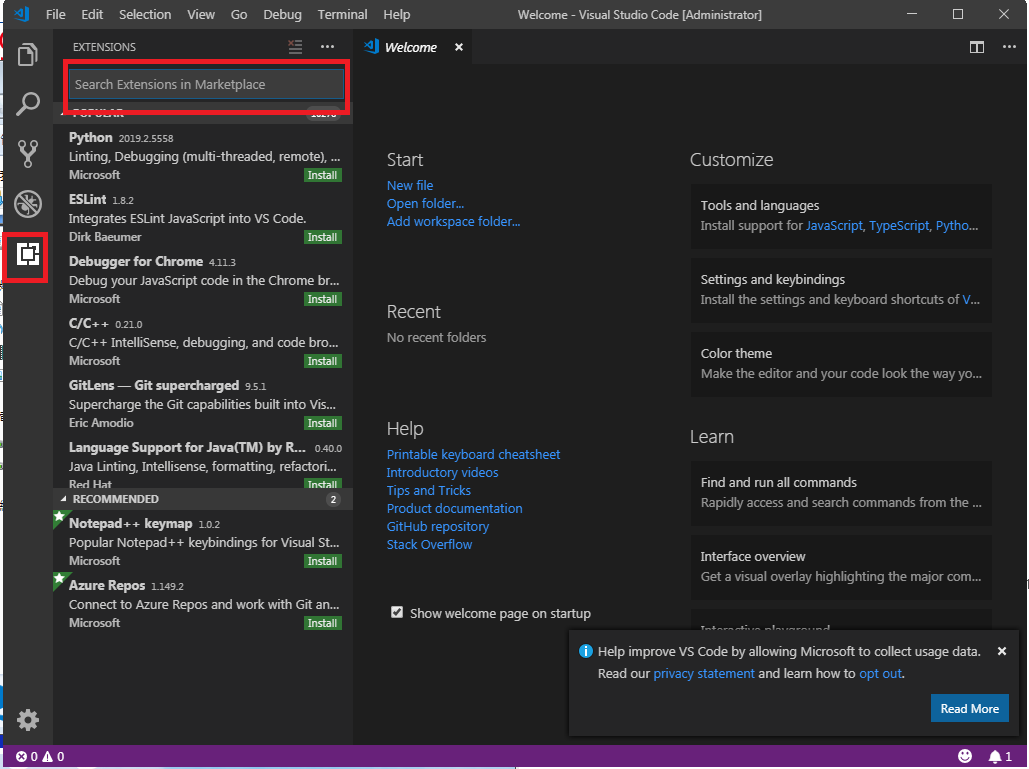The height and width of the screenshot is (769, 1029).
Task: Open the opt out link
Action: [x=880, y=673]
